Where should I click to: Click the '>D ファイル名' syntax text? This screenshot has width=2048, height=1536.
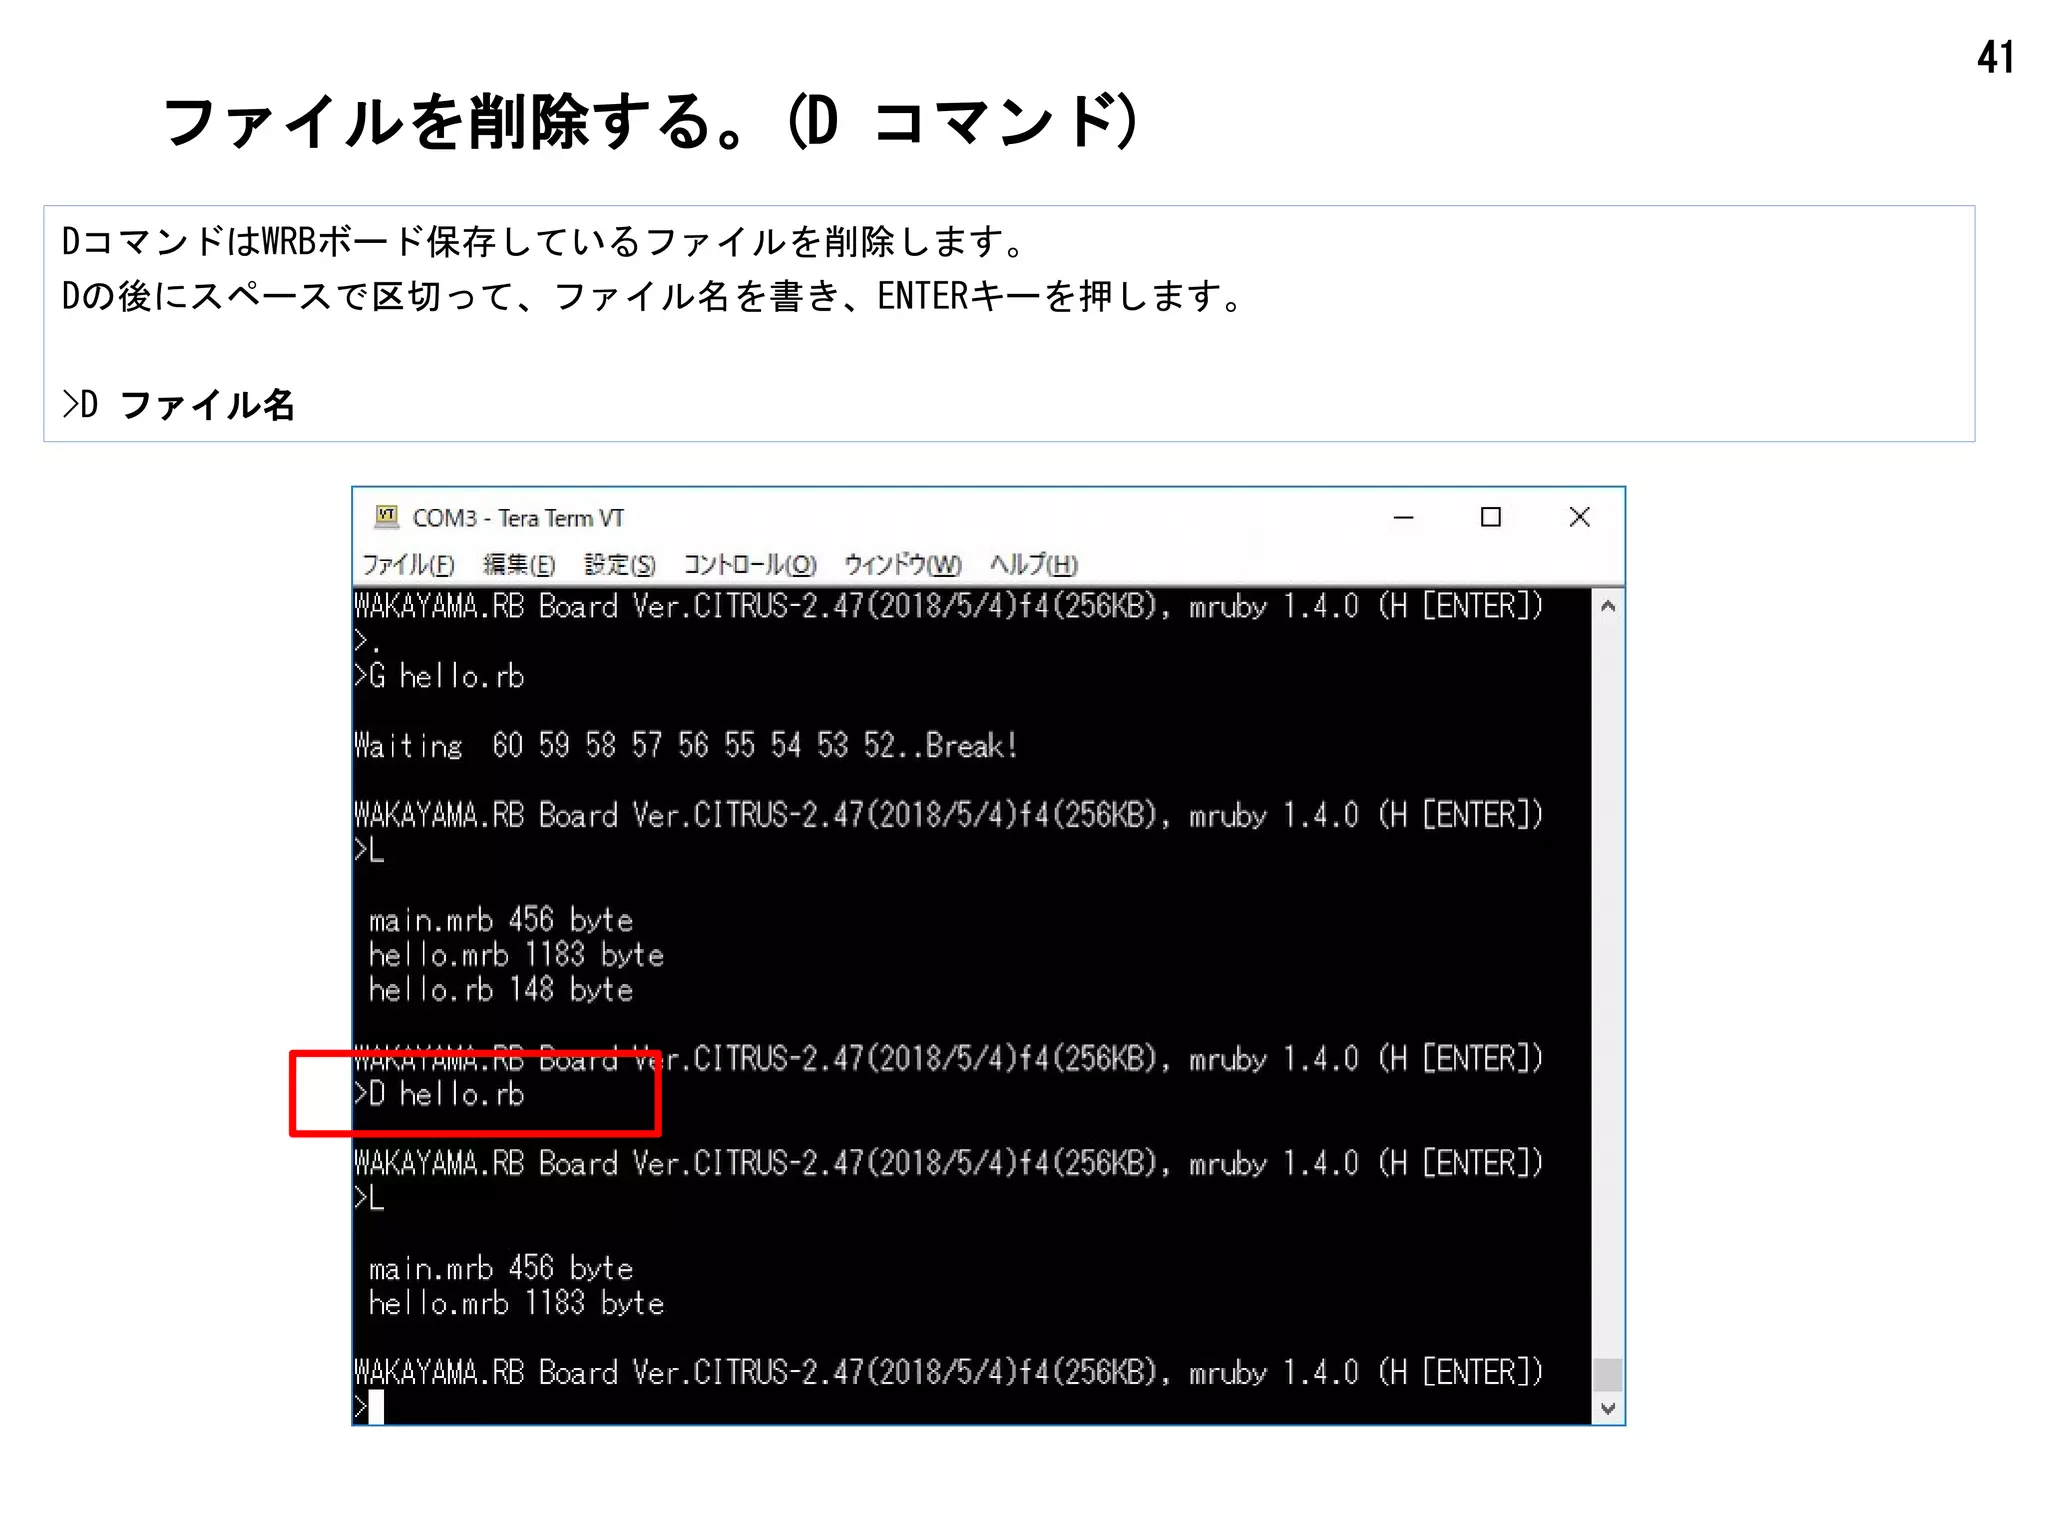[179, 405]
